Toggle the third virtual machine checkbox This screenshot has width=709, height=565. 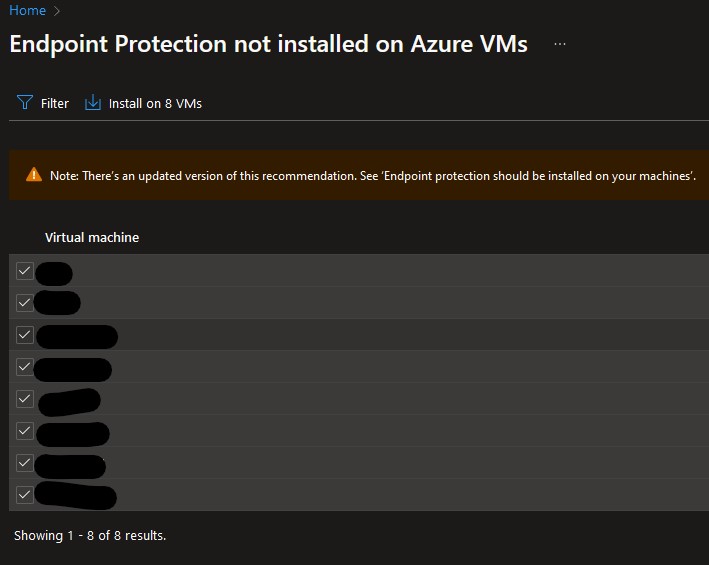click(x=25, y=335)
